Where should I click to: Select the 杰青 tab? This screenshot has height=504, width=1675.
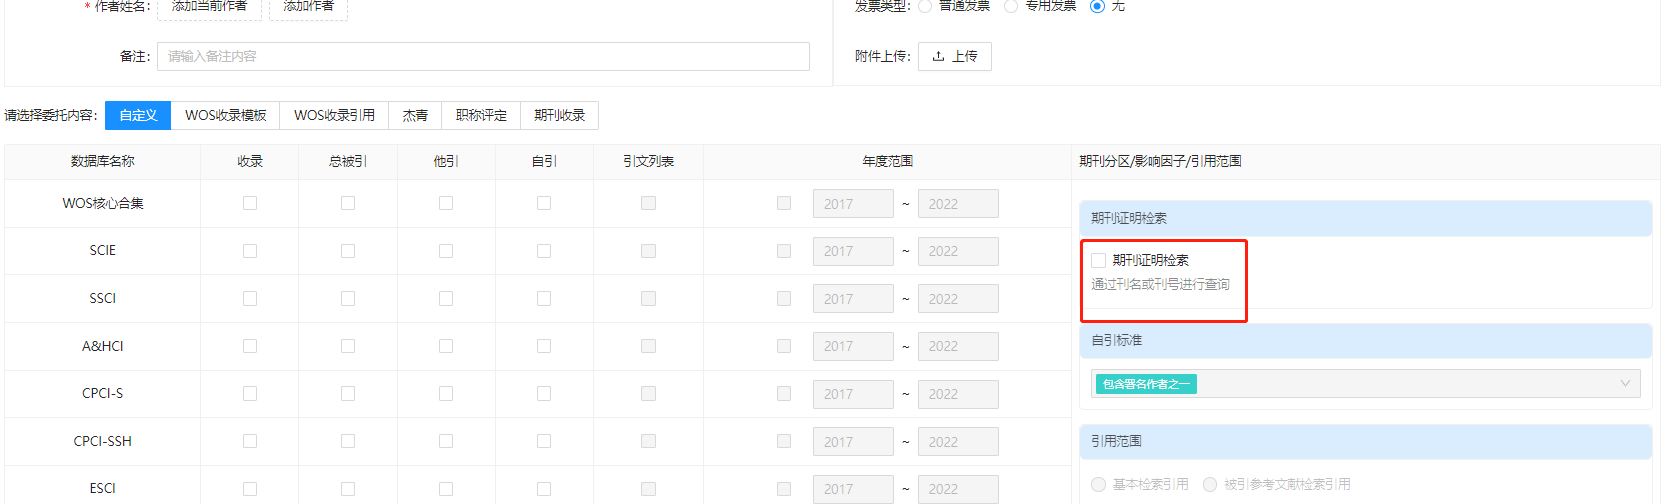pos(415,116)
